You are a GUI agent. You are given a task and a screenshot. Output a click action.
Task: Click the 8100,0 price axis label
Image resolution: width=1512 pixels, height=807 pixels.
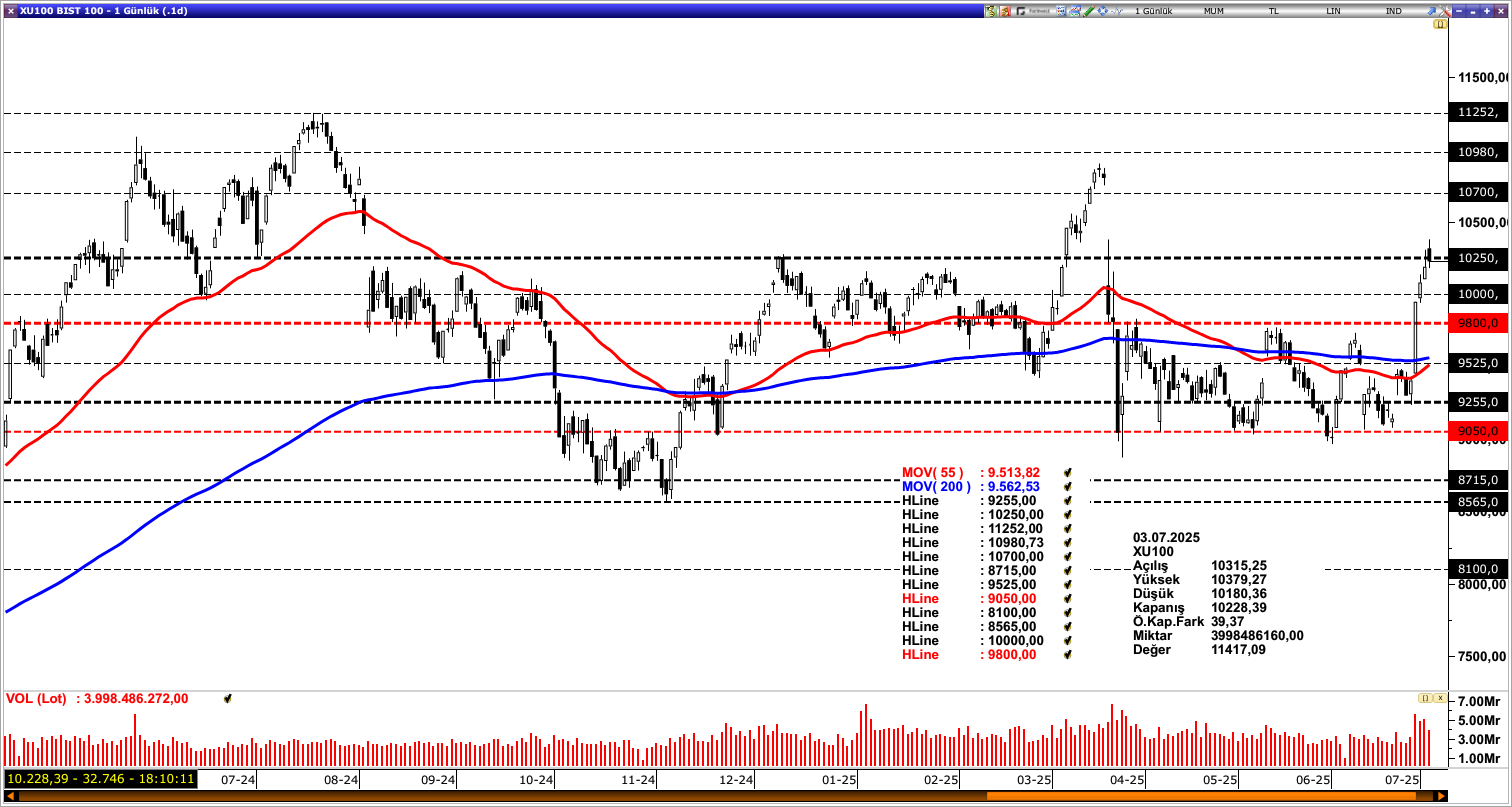tap(1476, 569)
